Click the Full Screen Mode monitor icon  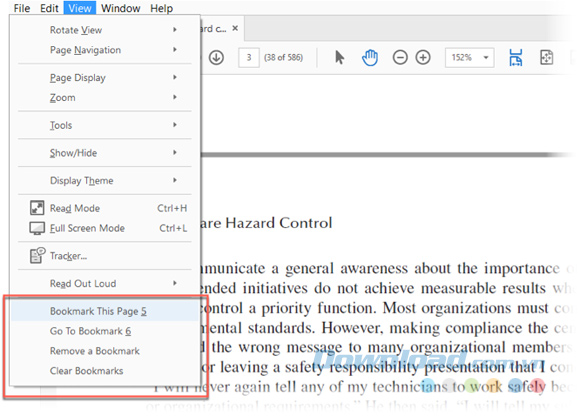(37, 228)
